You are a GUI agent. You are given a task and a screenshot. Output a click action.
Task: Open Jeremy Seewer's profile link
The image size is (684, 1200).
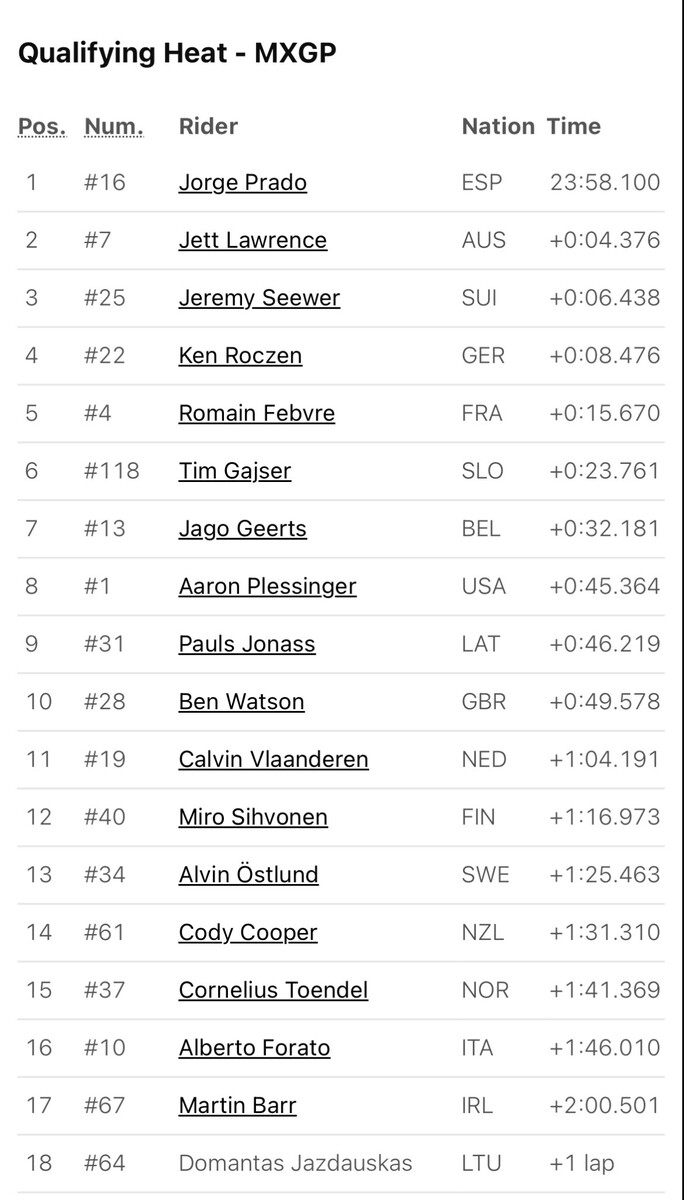[259, 298]
